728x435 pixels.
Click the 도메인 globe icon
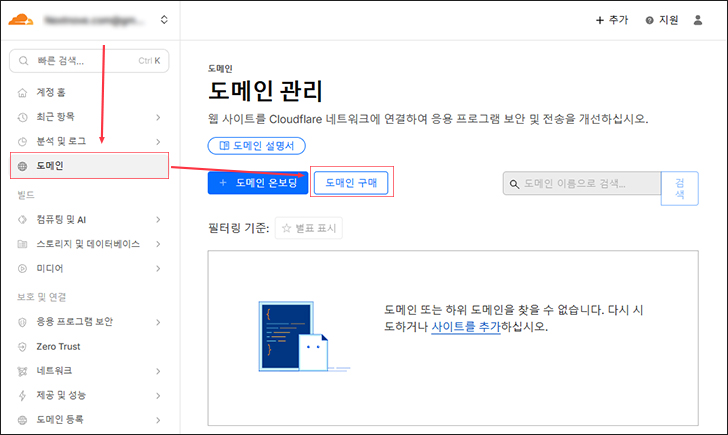coord(22,166)
